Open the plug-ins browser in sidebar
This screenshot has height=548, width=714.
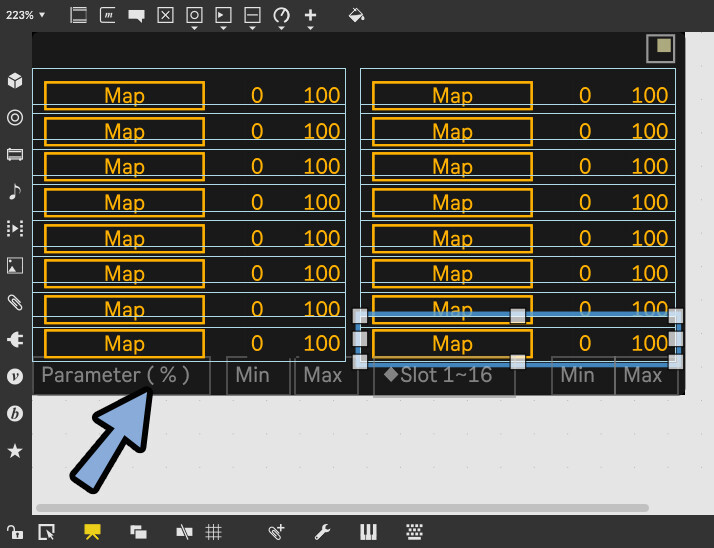pyautogui.click(x=15, y=339)
